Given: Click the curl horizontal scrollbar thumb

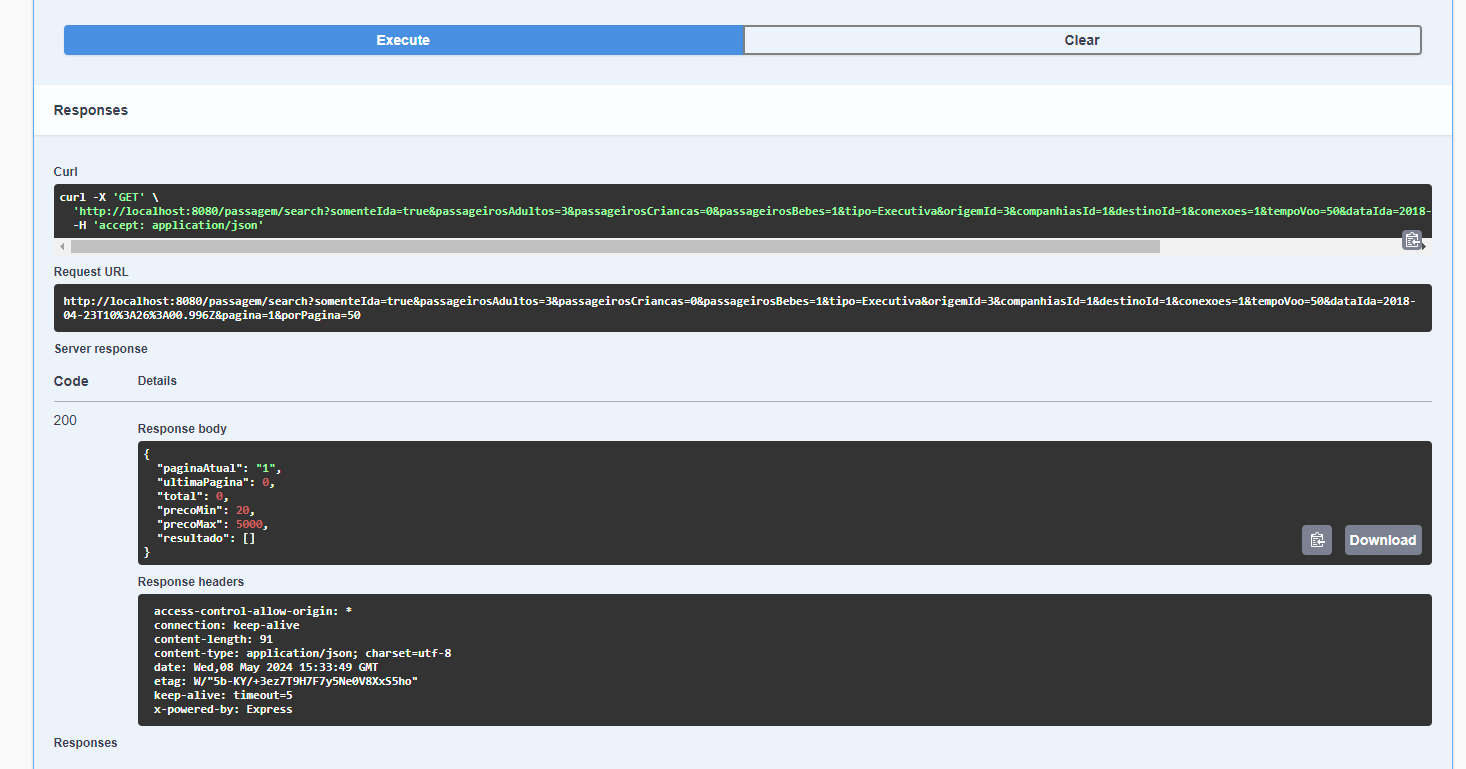Looking at the screenshot, I should coord(615,246).
